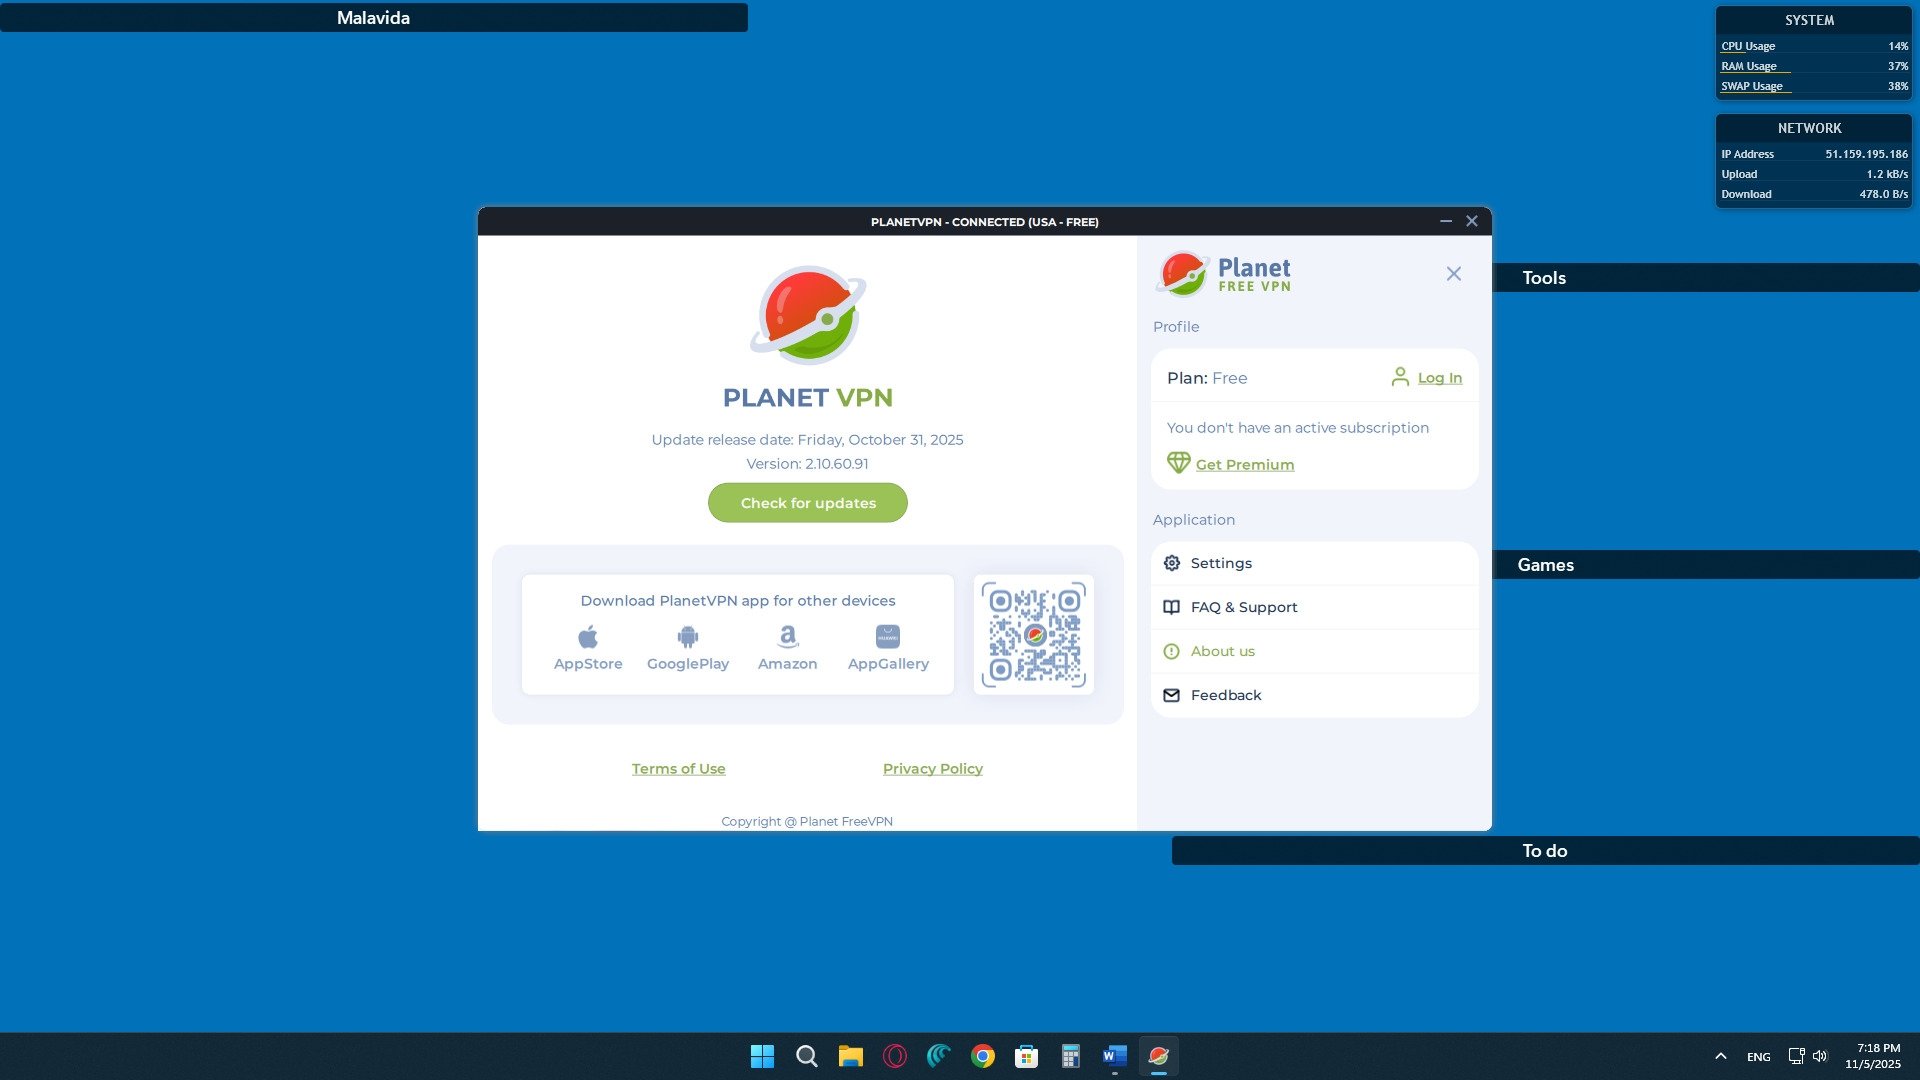The image size is (1920, 1080).
Task: Click the Get Premium diamond icon
Action: point(1178,463)
